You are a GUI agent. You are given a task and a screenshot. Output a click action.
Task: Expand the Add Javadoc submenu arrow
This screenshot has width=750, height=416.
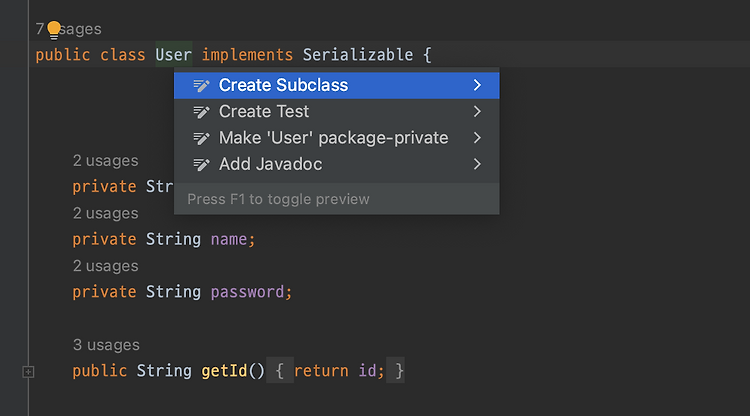coord(478,164)
